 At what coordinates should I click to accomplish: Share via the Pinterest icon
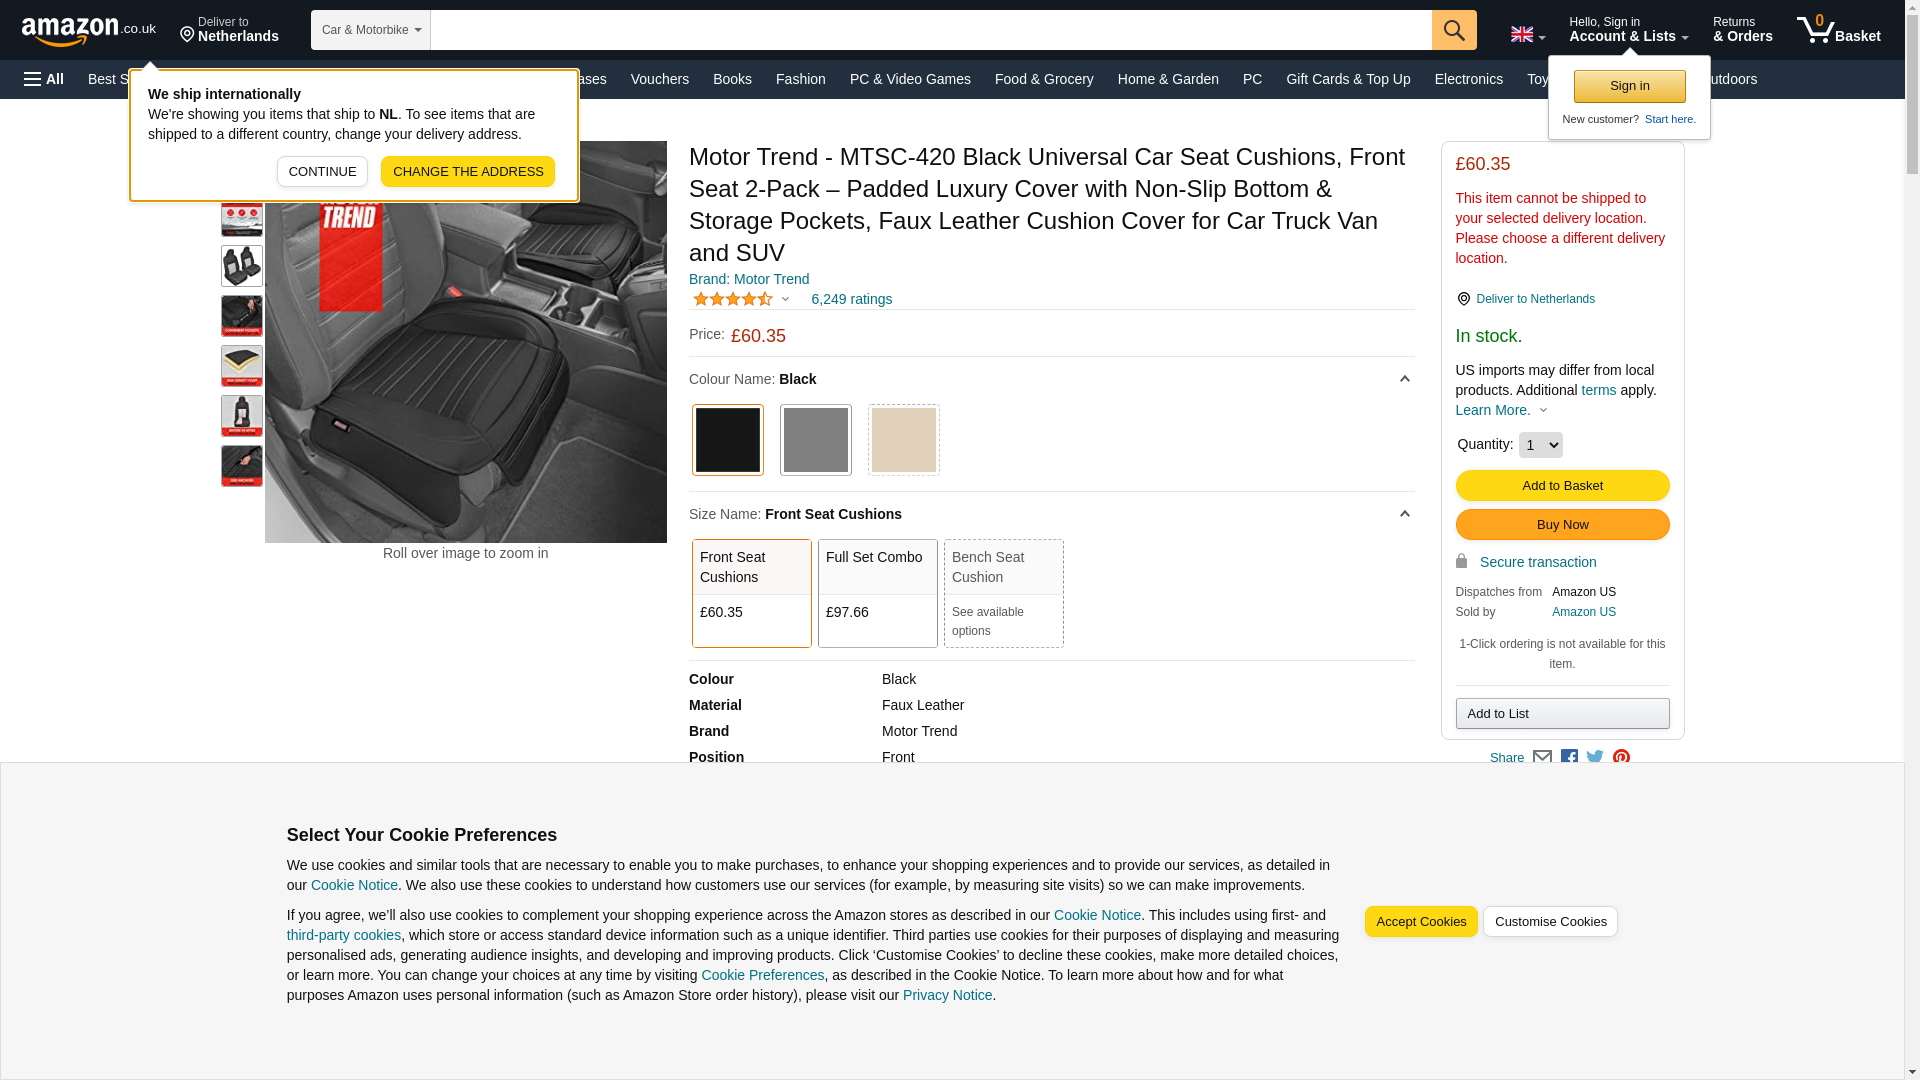click(1621, 758)
